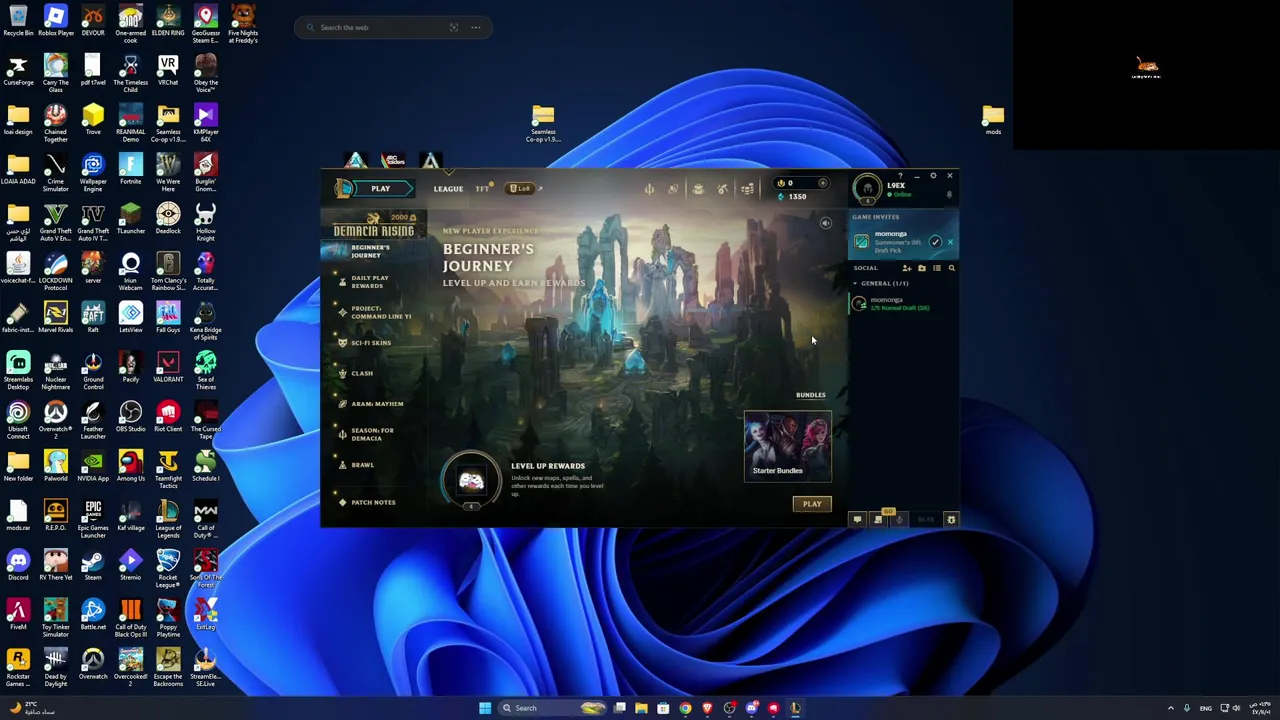Purchase RP with the plus icon
Screen dimensions: 1280x720
822,183
